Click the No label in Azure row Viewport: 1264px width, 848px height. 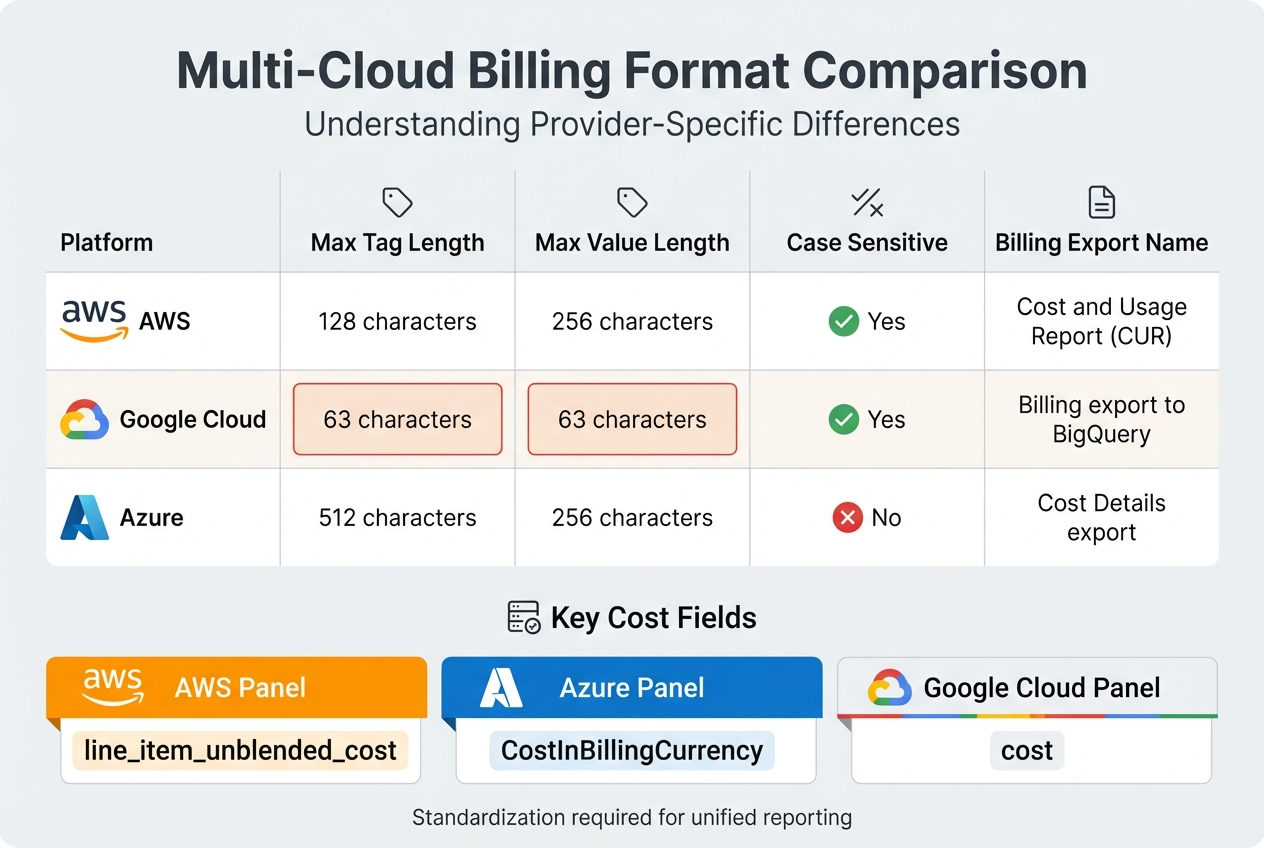(x=886, y=518)
